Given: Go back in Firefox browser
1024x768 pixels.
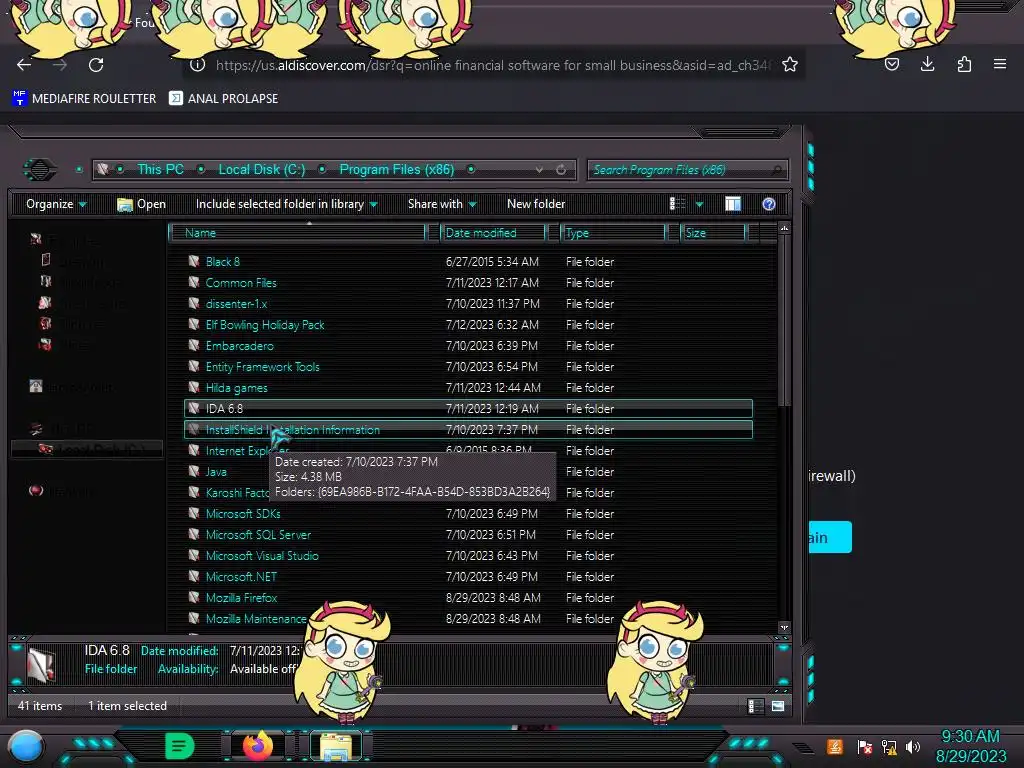Looking at the screenshot, I should (24, 65).
